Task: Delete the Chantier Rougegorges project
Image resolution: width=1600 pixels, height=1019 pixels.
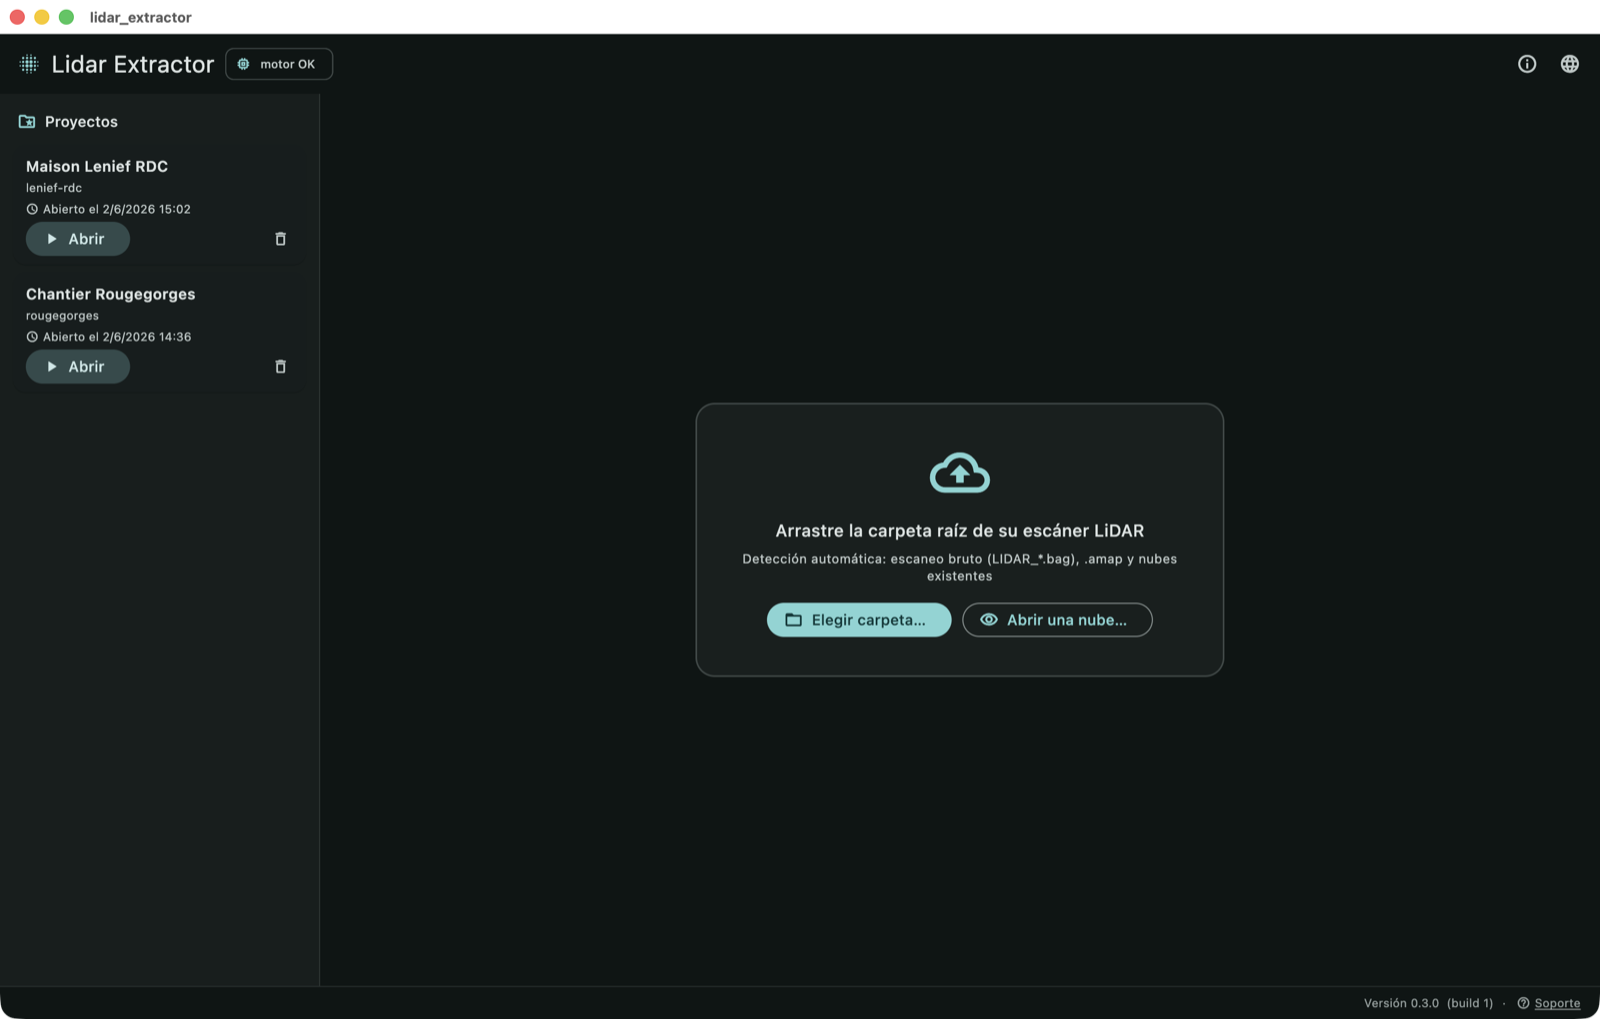Action: pyautogui.click(x=280, y=367)
